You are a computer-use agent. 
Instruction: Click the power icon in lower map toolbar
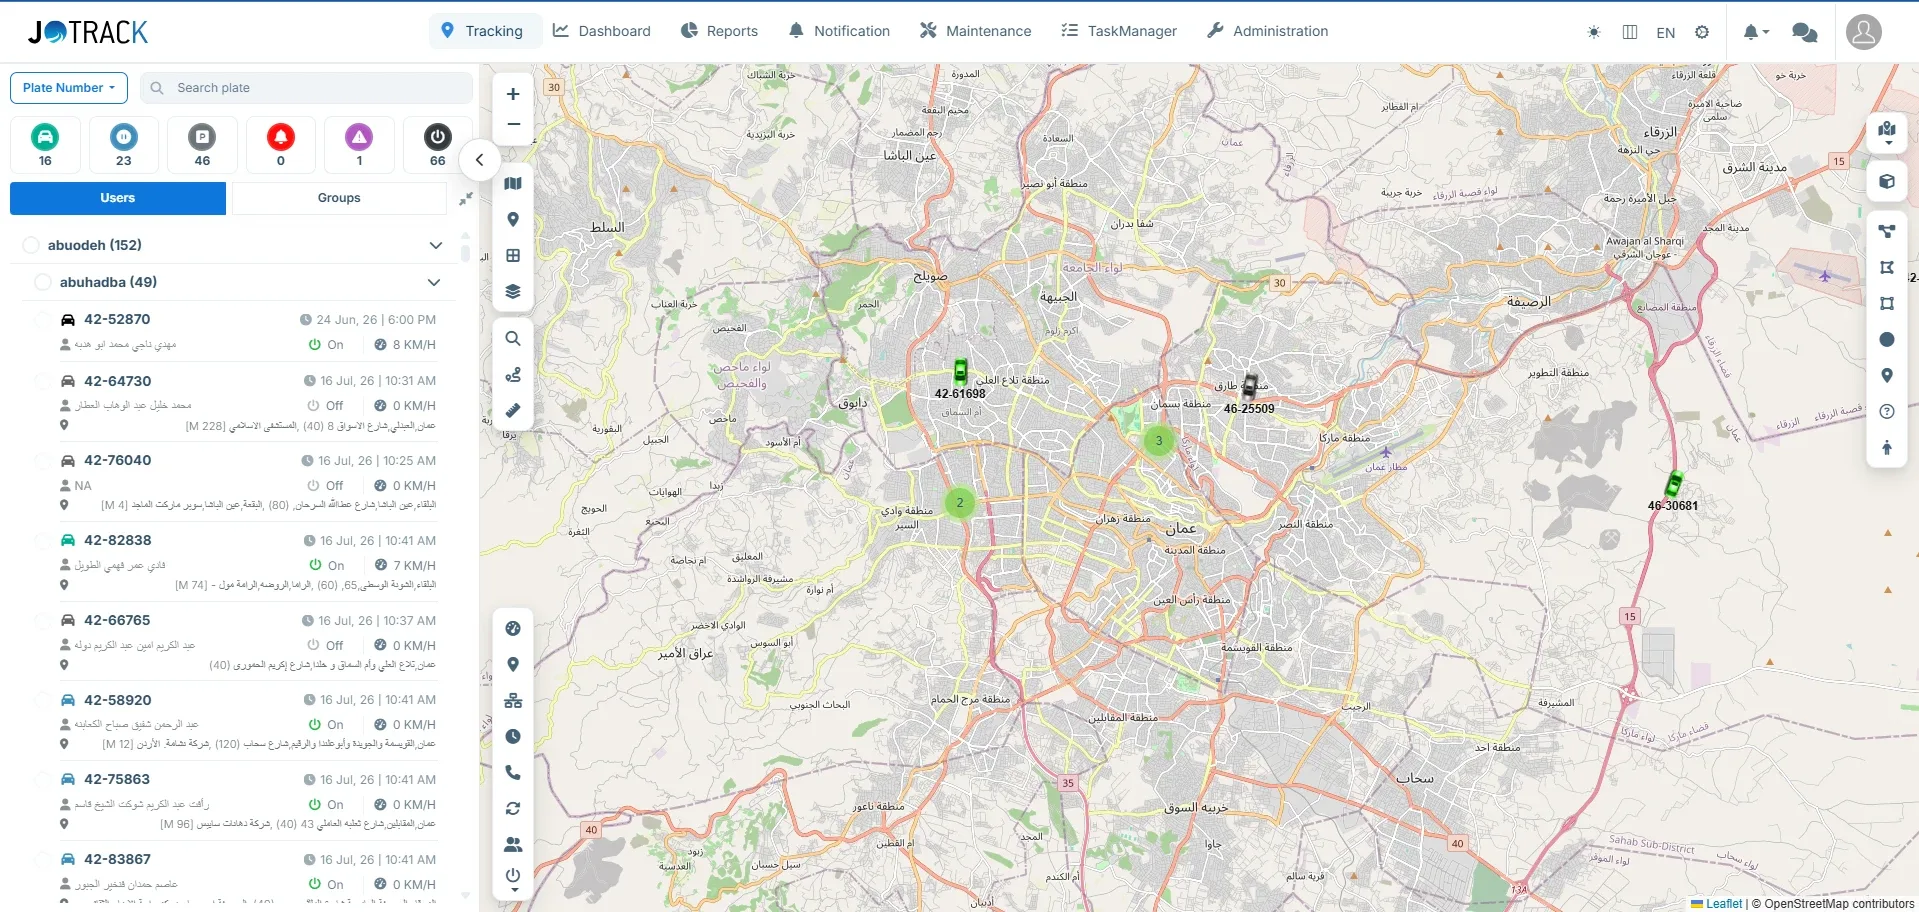point(513,878)
